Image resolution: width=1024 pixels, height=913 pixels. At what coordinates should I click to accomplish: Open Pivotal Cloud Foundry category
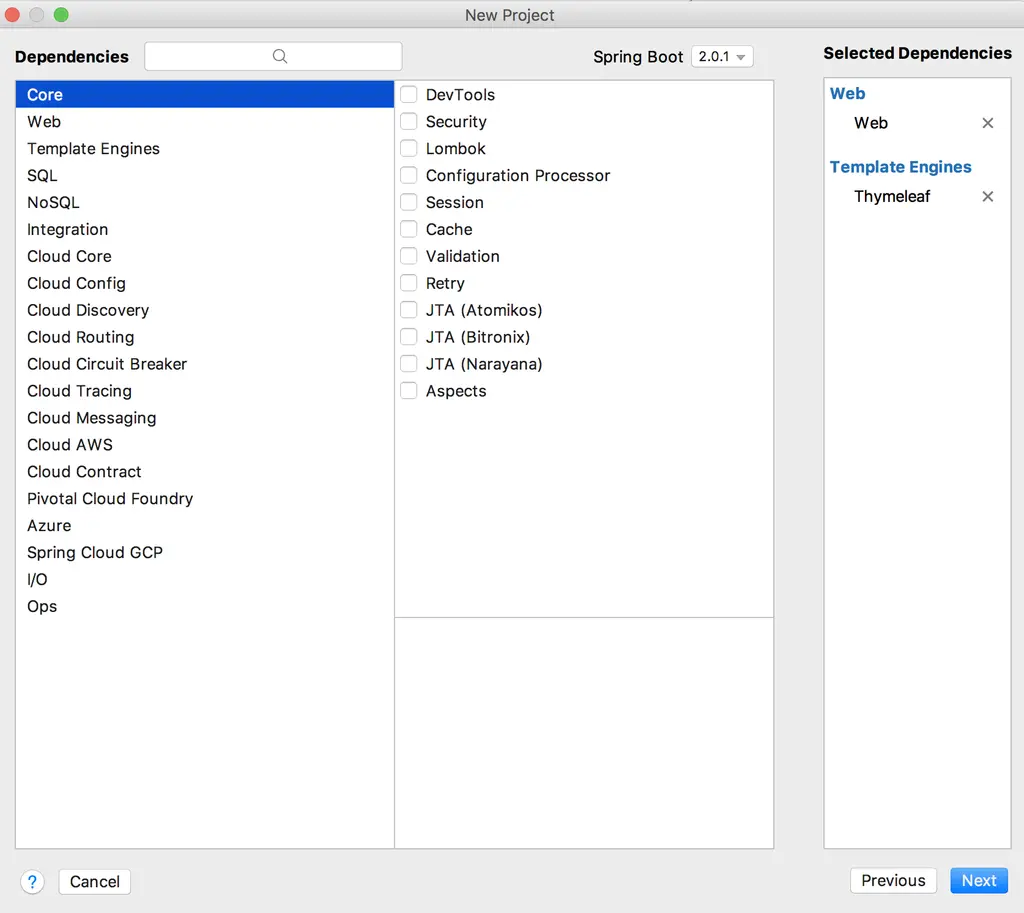(204, 498)
